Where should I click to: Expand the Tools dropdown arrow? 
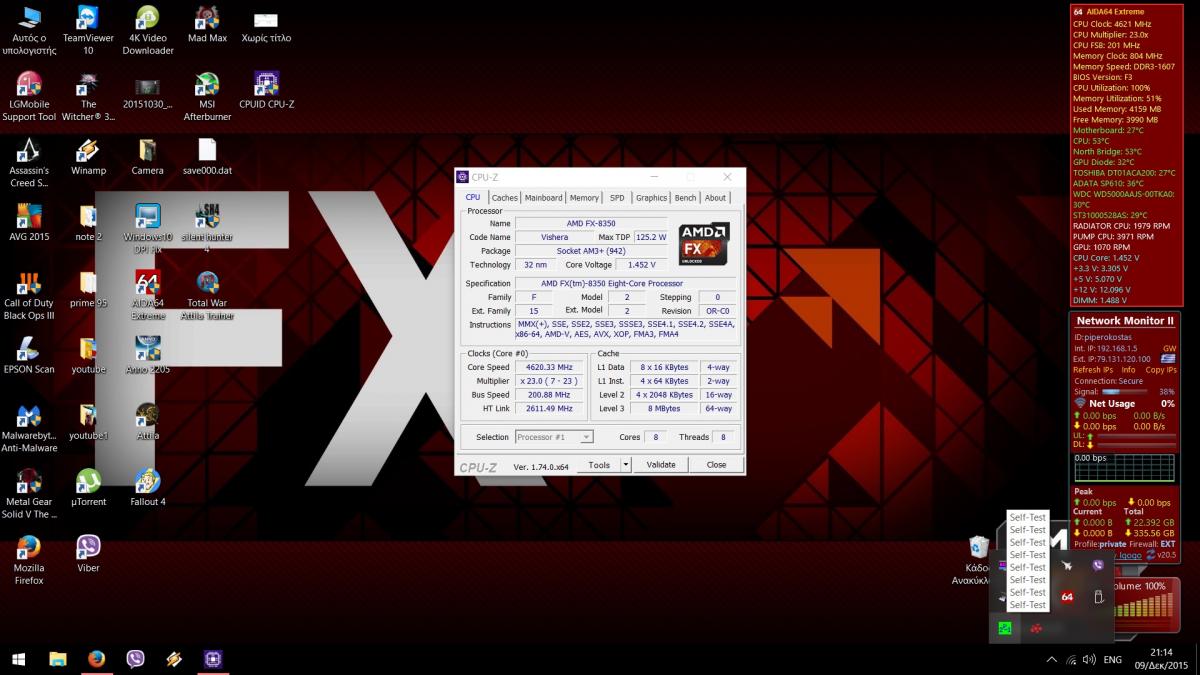pyautogui.click(x=626, y=465)
